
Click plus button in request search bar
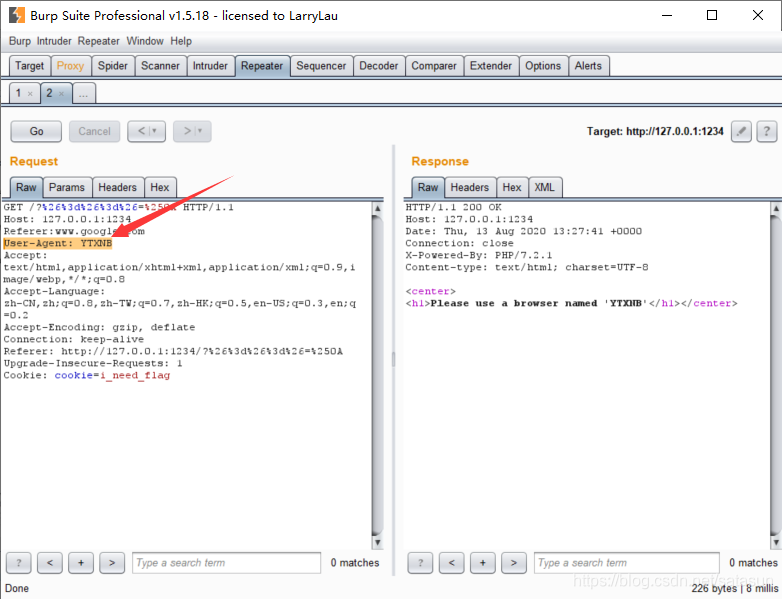pyautogui.click(x=81, y=563)
